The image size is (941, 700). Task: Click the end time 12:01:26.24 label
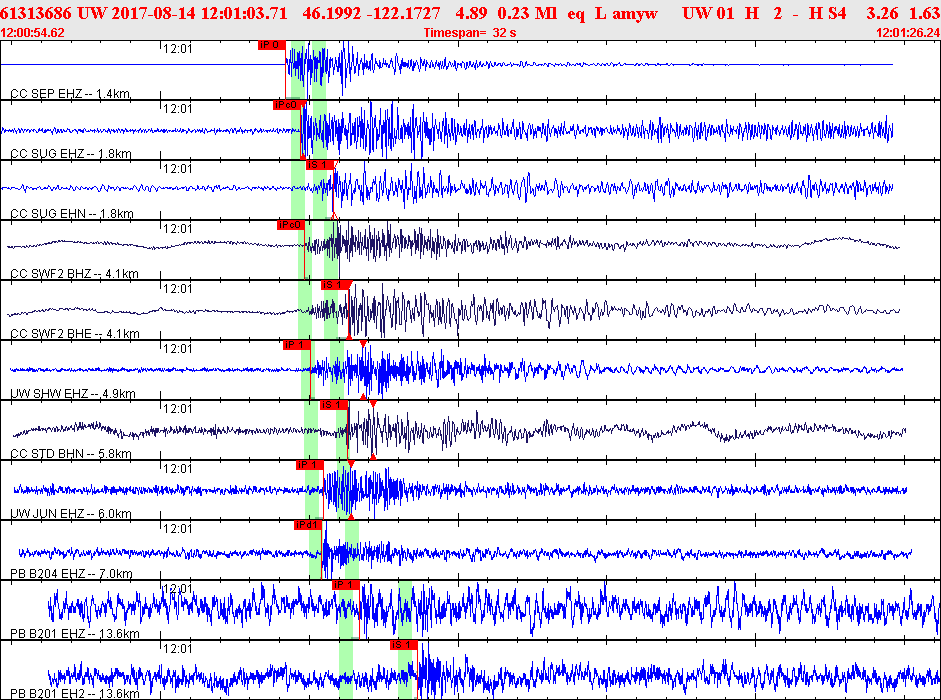pos(908,33)
